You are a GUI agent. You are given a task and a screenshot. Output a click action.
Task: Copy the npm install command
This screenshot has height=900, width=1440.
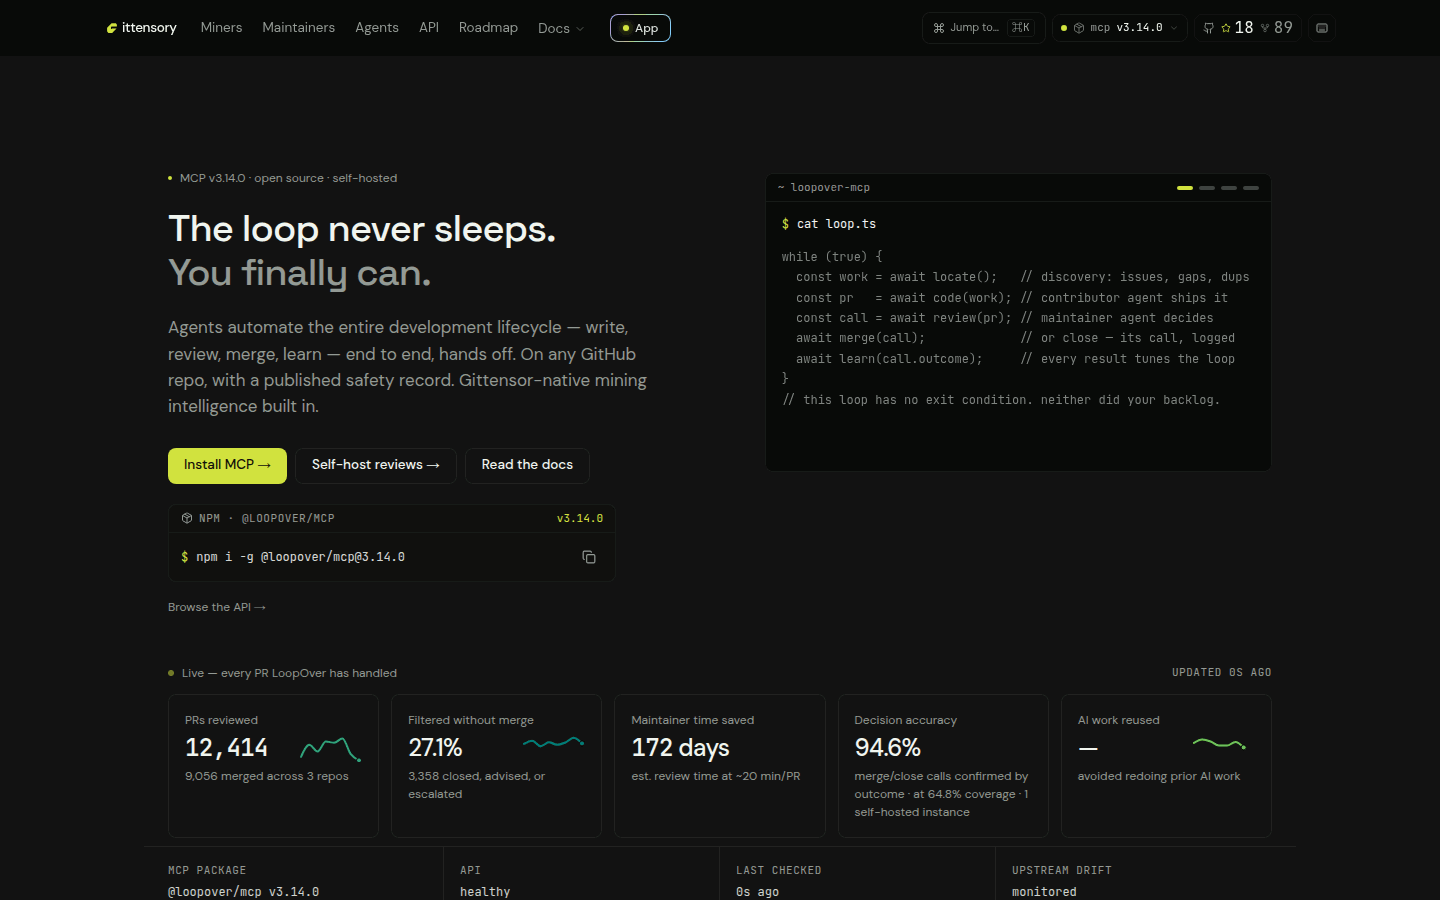point(589,557)
